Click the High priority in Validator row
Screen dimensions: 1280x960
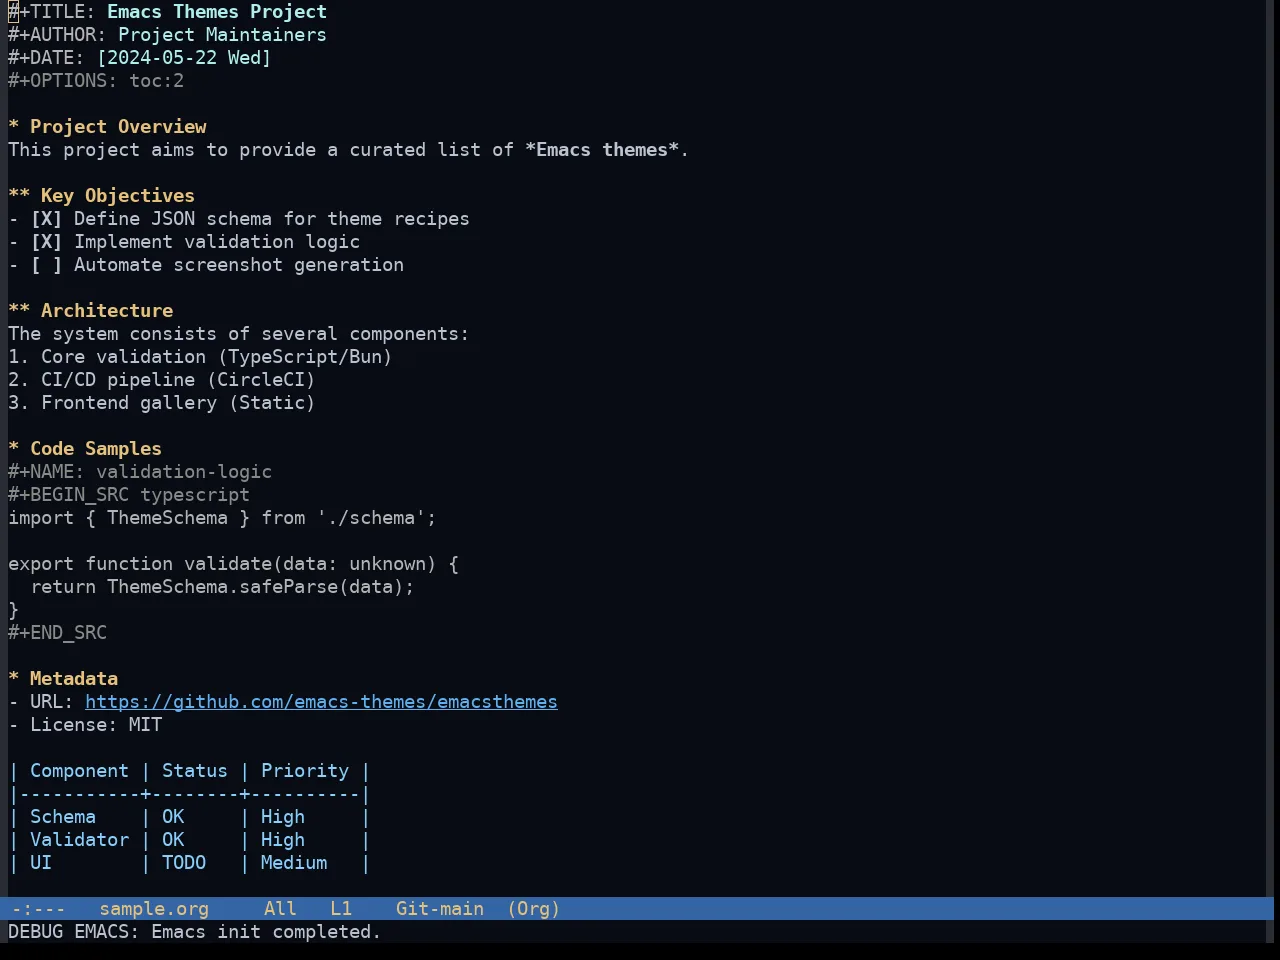283,840
